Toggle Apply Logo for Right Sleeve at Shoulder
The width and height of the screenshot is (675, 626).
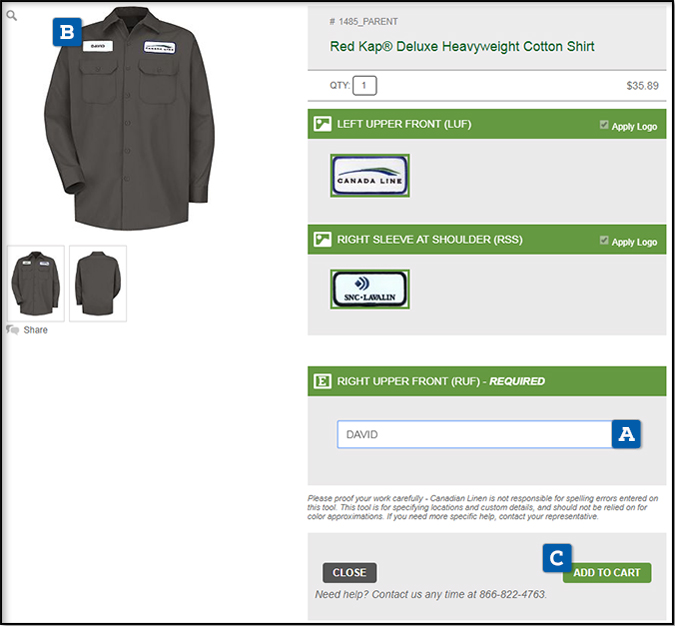point(604,240)
